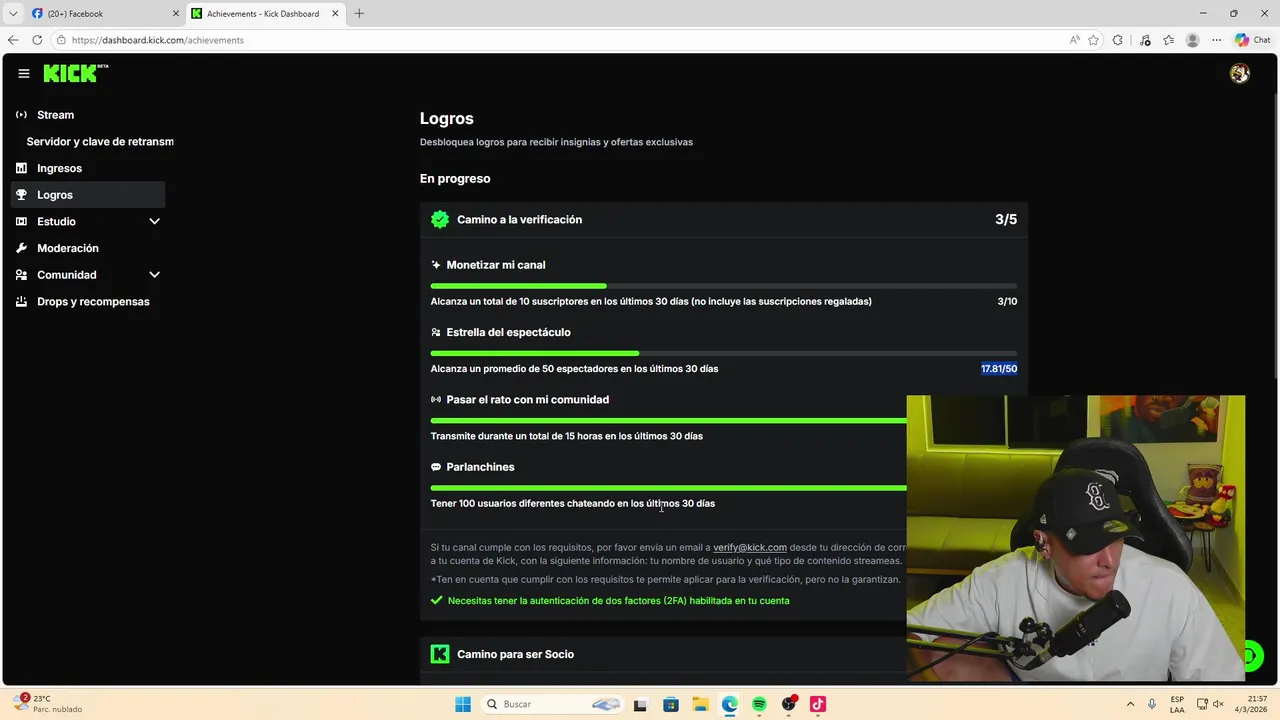Open Stream in the sidebar
1280x720 pixels.
88,115
